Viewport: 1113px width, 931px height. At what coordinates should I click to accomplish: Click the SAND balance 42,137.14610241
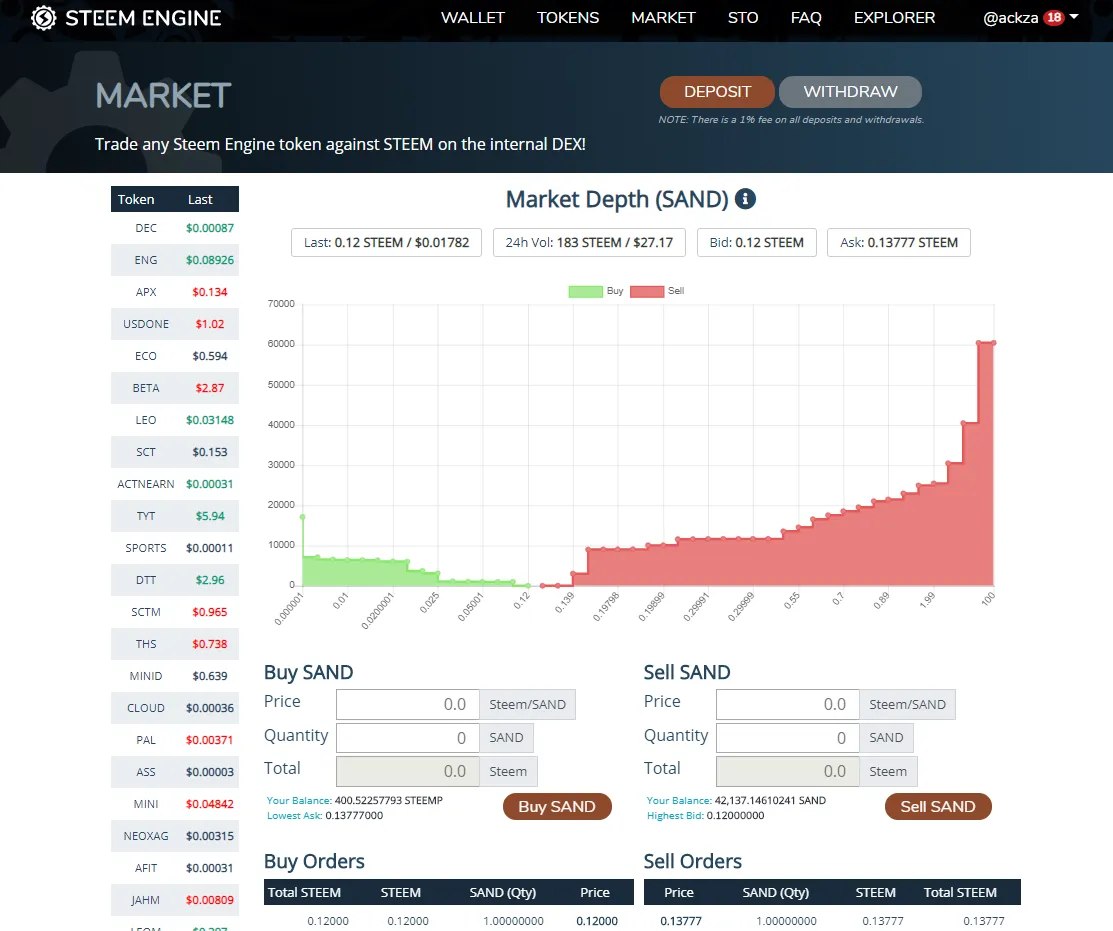tap(770, 800)
